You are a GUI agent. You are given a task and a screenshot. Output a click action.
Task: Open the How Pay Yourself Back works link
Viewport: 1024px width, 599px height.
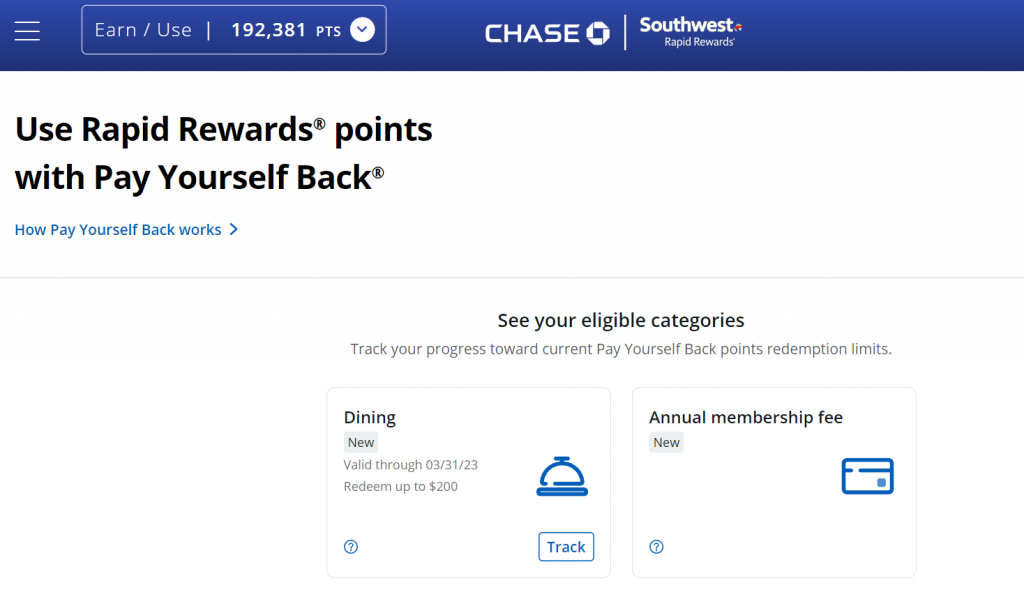coord(116,229)
